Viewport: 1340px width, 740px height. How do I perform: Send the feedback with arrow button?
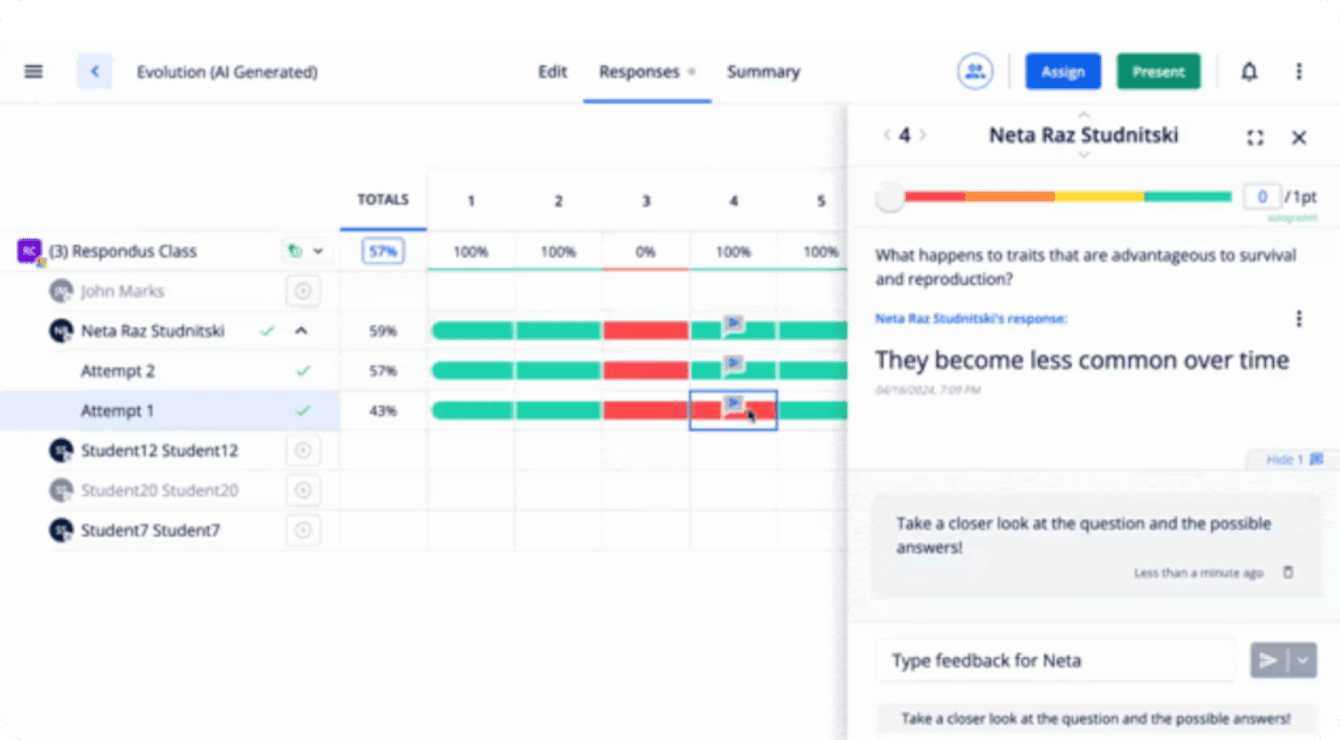click(1267, 661)
